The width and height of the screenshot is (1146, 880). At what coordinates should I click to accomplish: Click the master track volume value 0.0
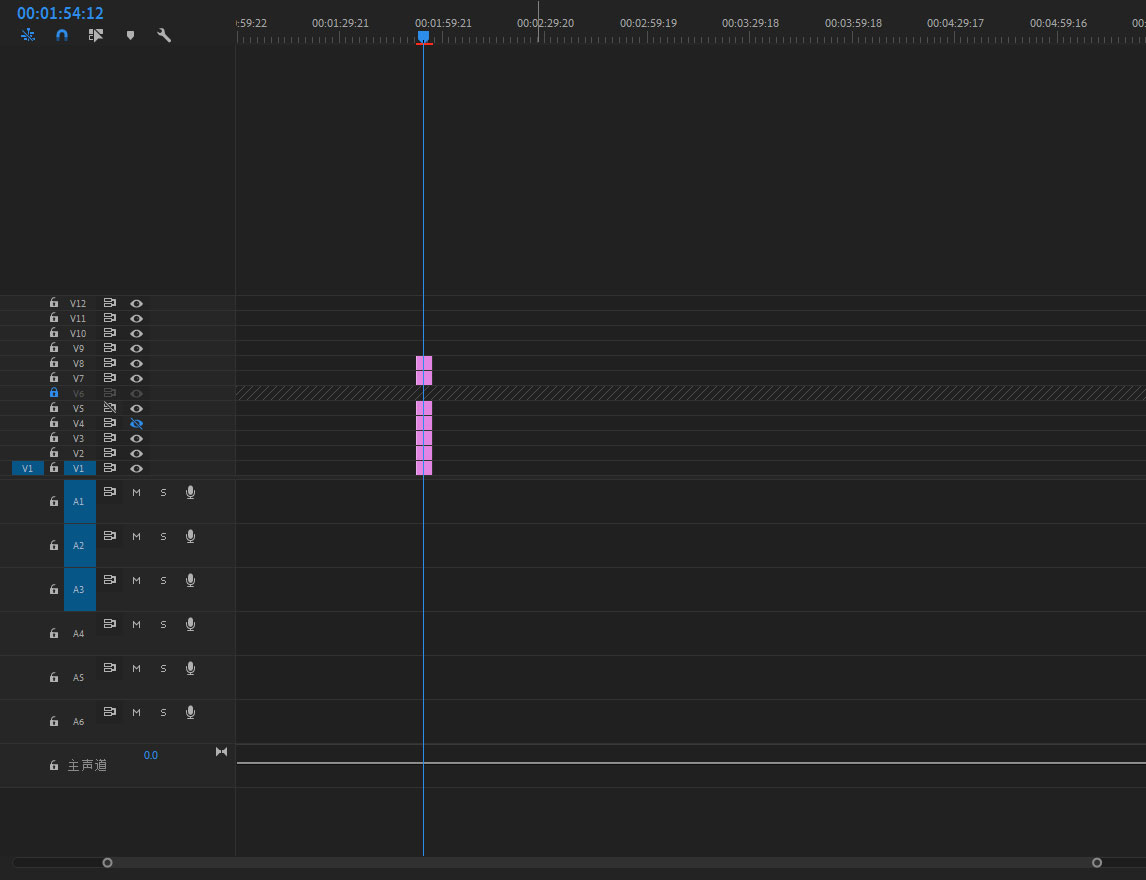pos(150,755)
